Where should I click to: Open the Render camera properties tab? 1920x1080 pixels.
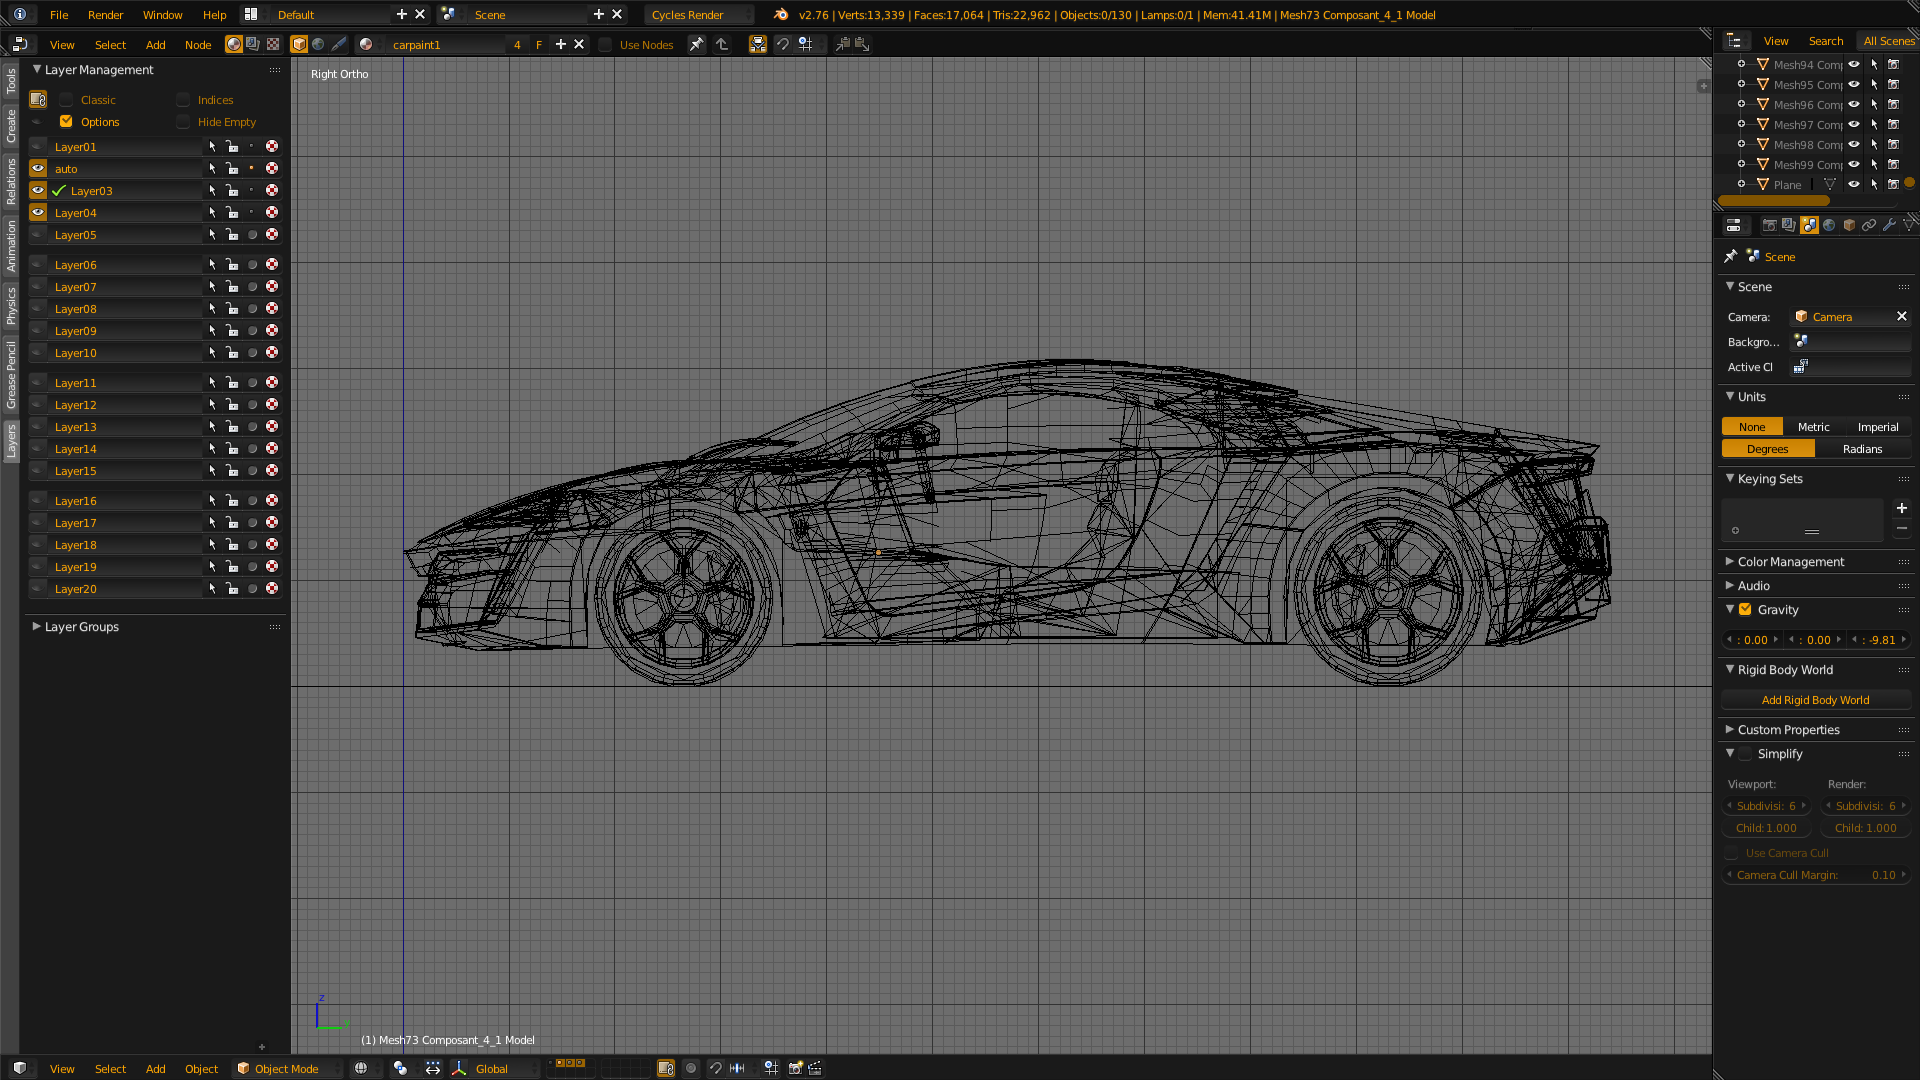(1769, 225)
